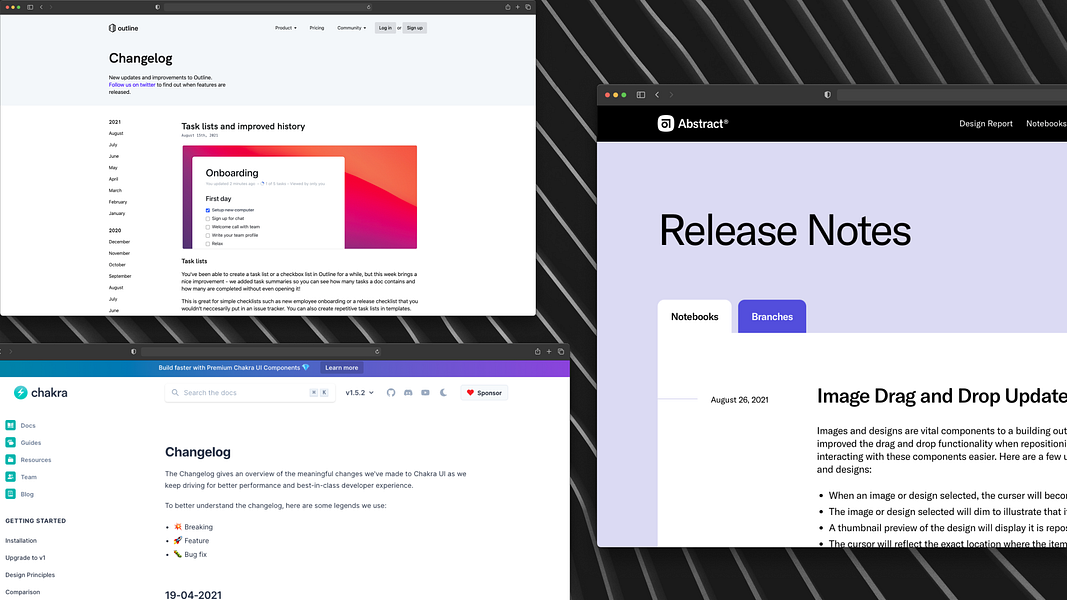
Task: Jump to March in Outline's changelog archive
Action: point(115,190)
